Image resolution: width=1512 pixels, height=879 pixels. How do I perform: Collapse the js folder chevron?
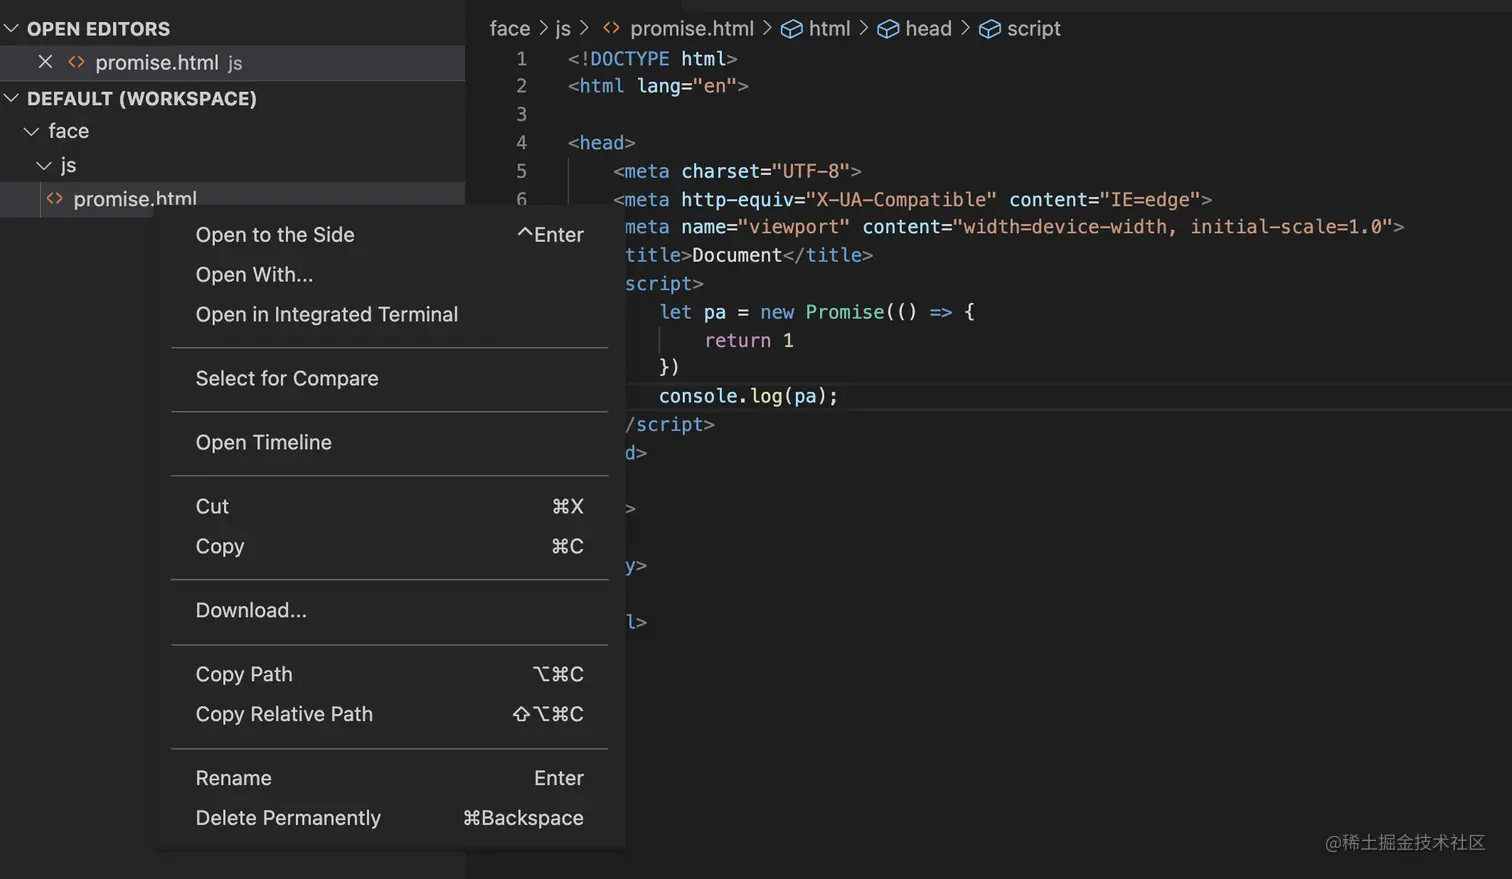pyautogui.click(x=44, y=165)
